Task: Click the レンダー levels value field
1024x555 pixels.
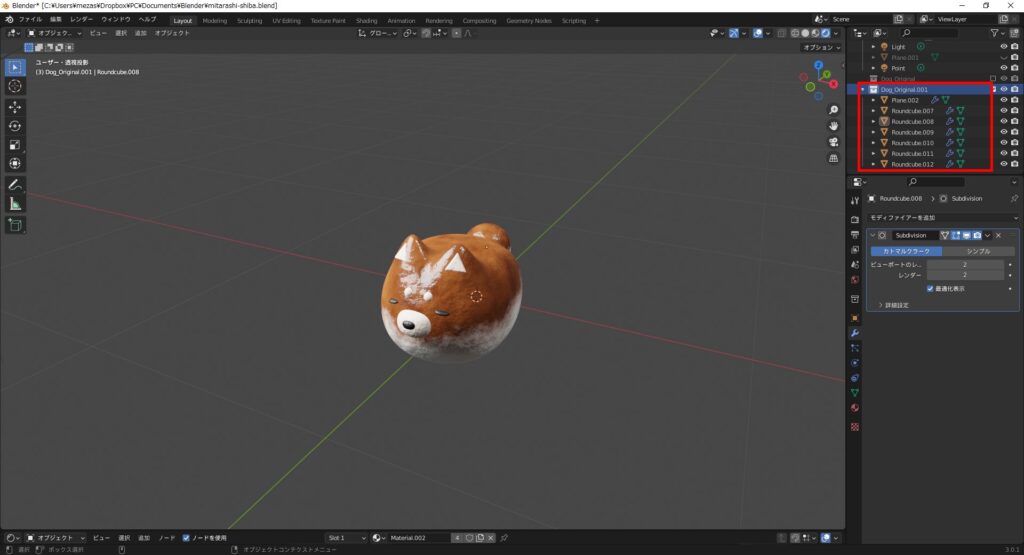Action: (x=965, y=274)
